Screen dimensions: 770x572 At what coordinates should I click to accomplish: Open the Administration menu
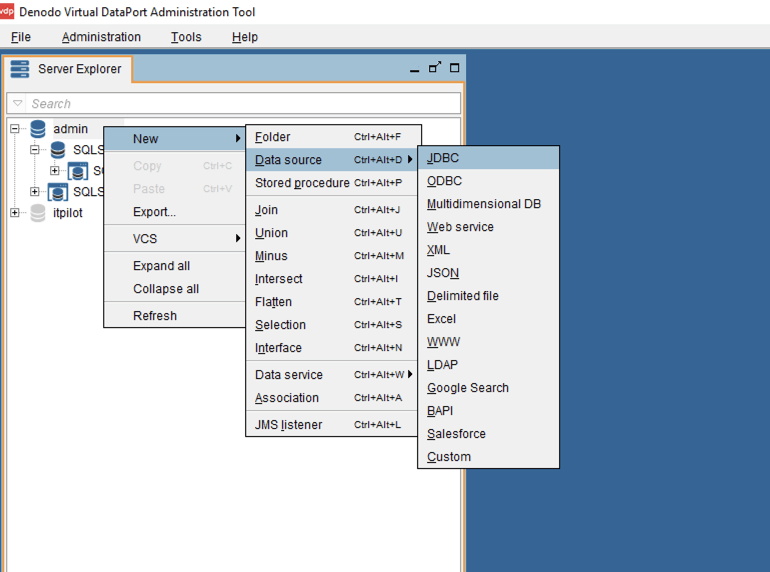101,37
